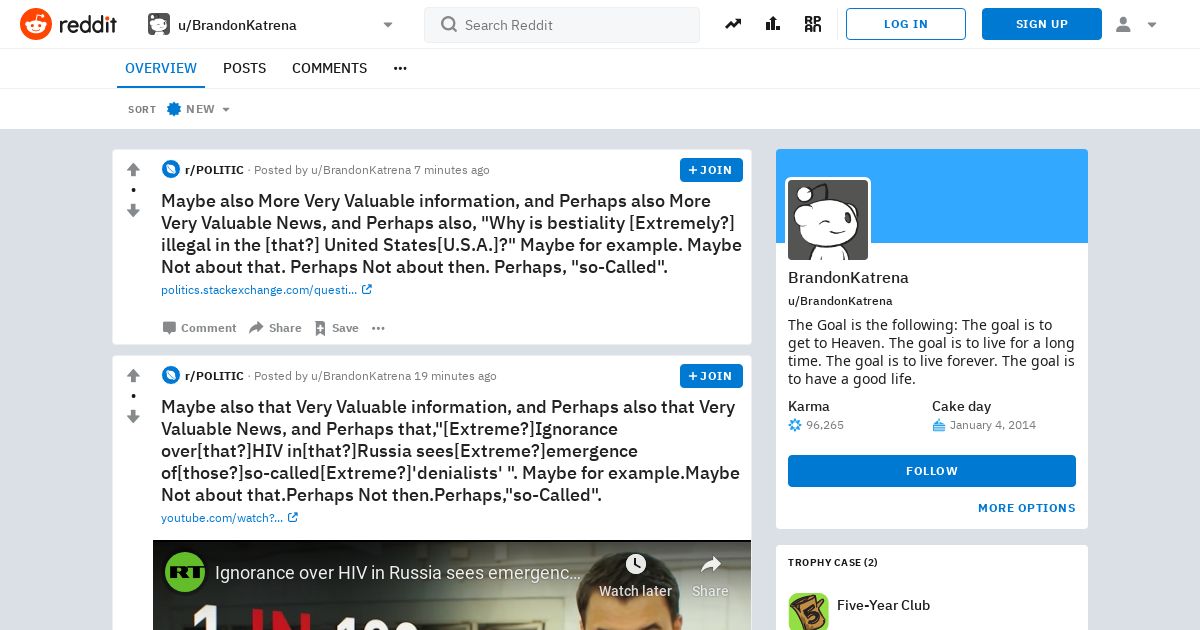Open u/BrandonKatrena author link on first post
The height and width of the screenshot is (630, 1200).
pos(361,170)
